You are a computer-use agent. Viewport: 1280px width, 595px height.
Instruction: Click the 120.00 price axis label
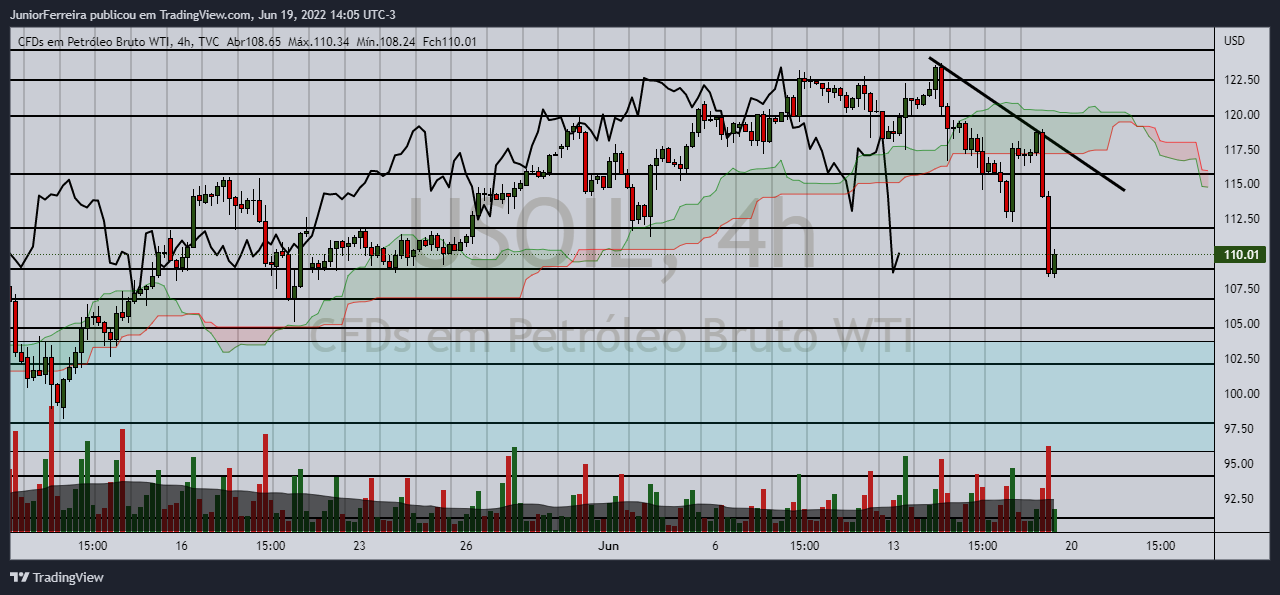point(1240,115)
